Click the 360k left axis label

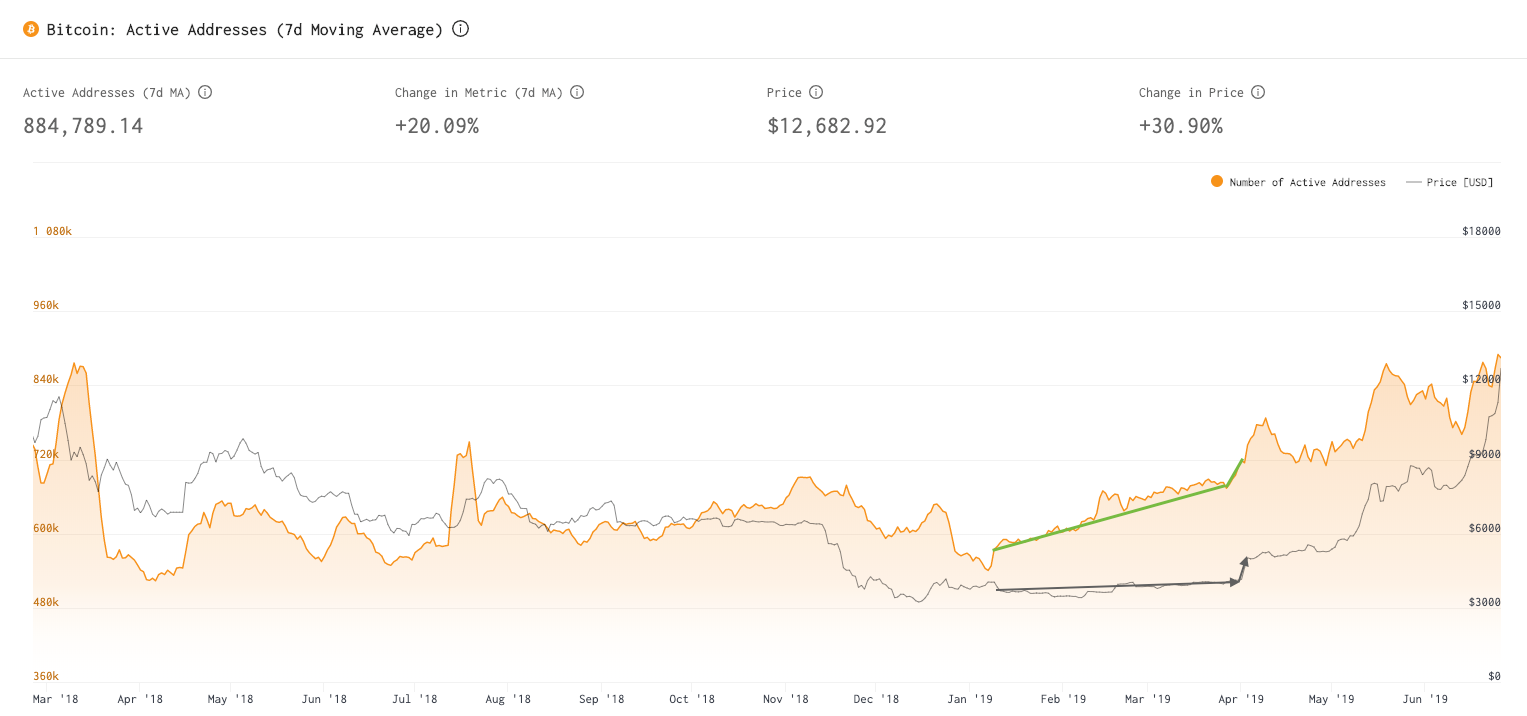(46, 677)
